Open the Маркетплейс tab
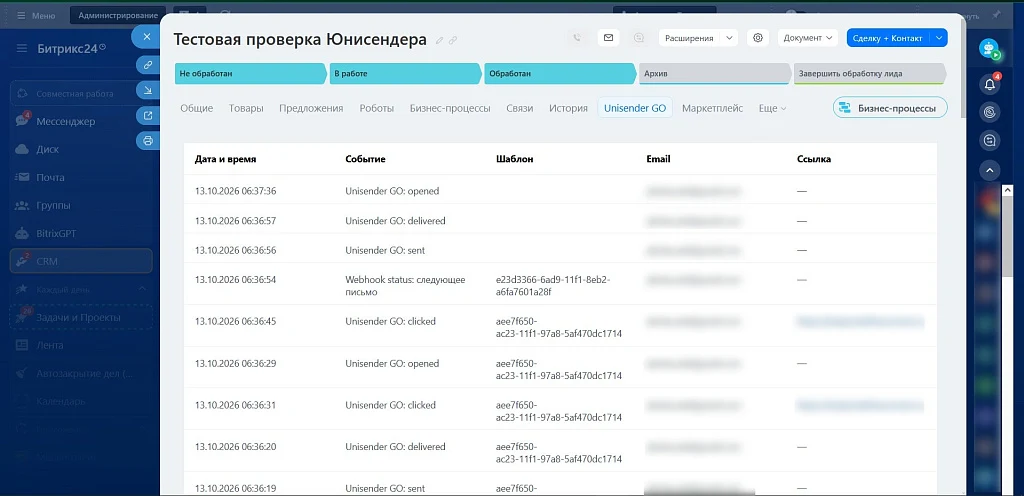 click(x=712, y=108)
